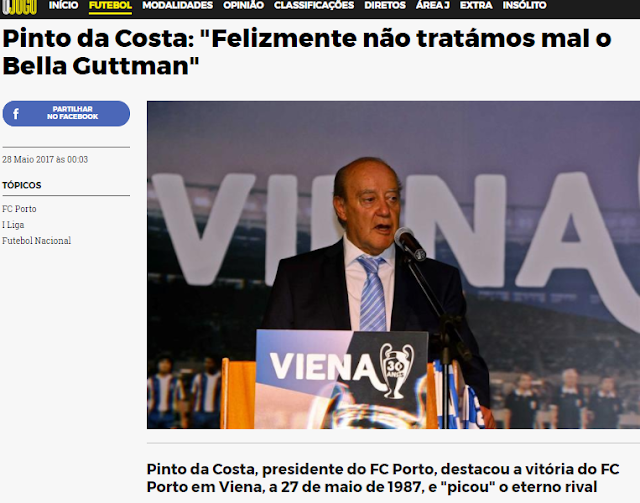Click the O Jogo logo
Viewport: 640px width, 503px height.
(x=19, y=7)
